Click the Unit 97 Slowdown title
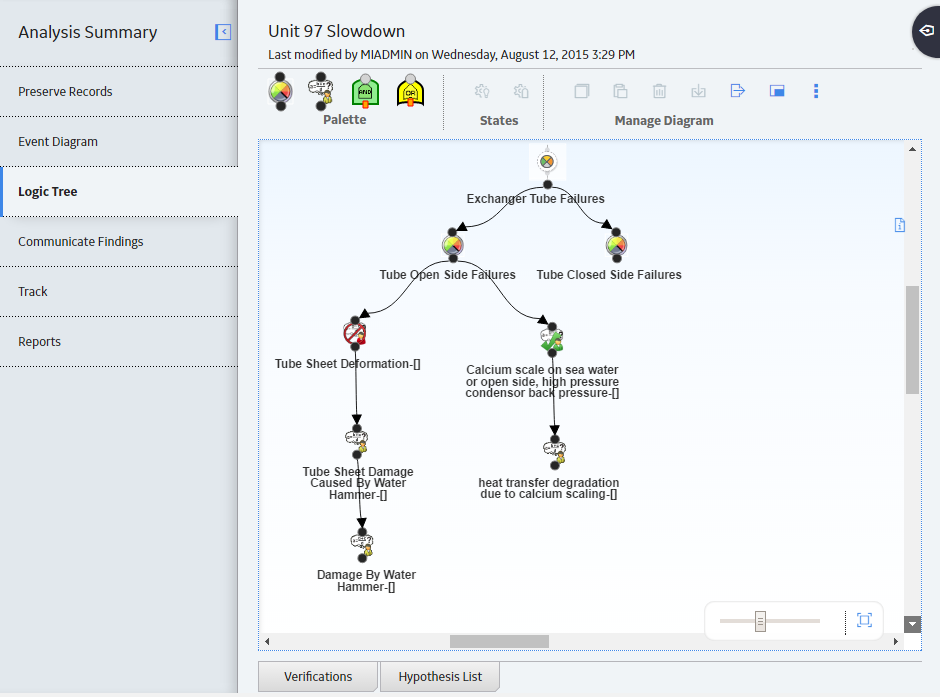940x697 pixels. point(336,31)
